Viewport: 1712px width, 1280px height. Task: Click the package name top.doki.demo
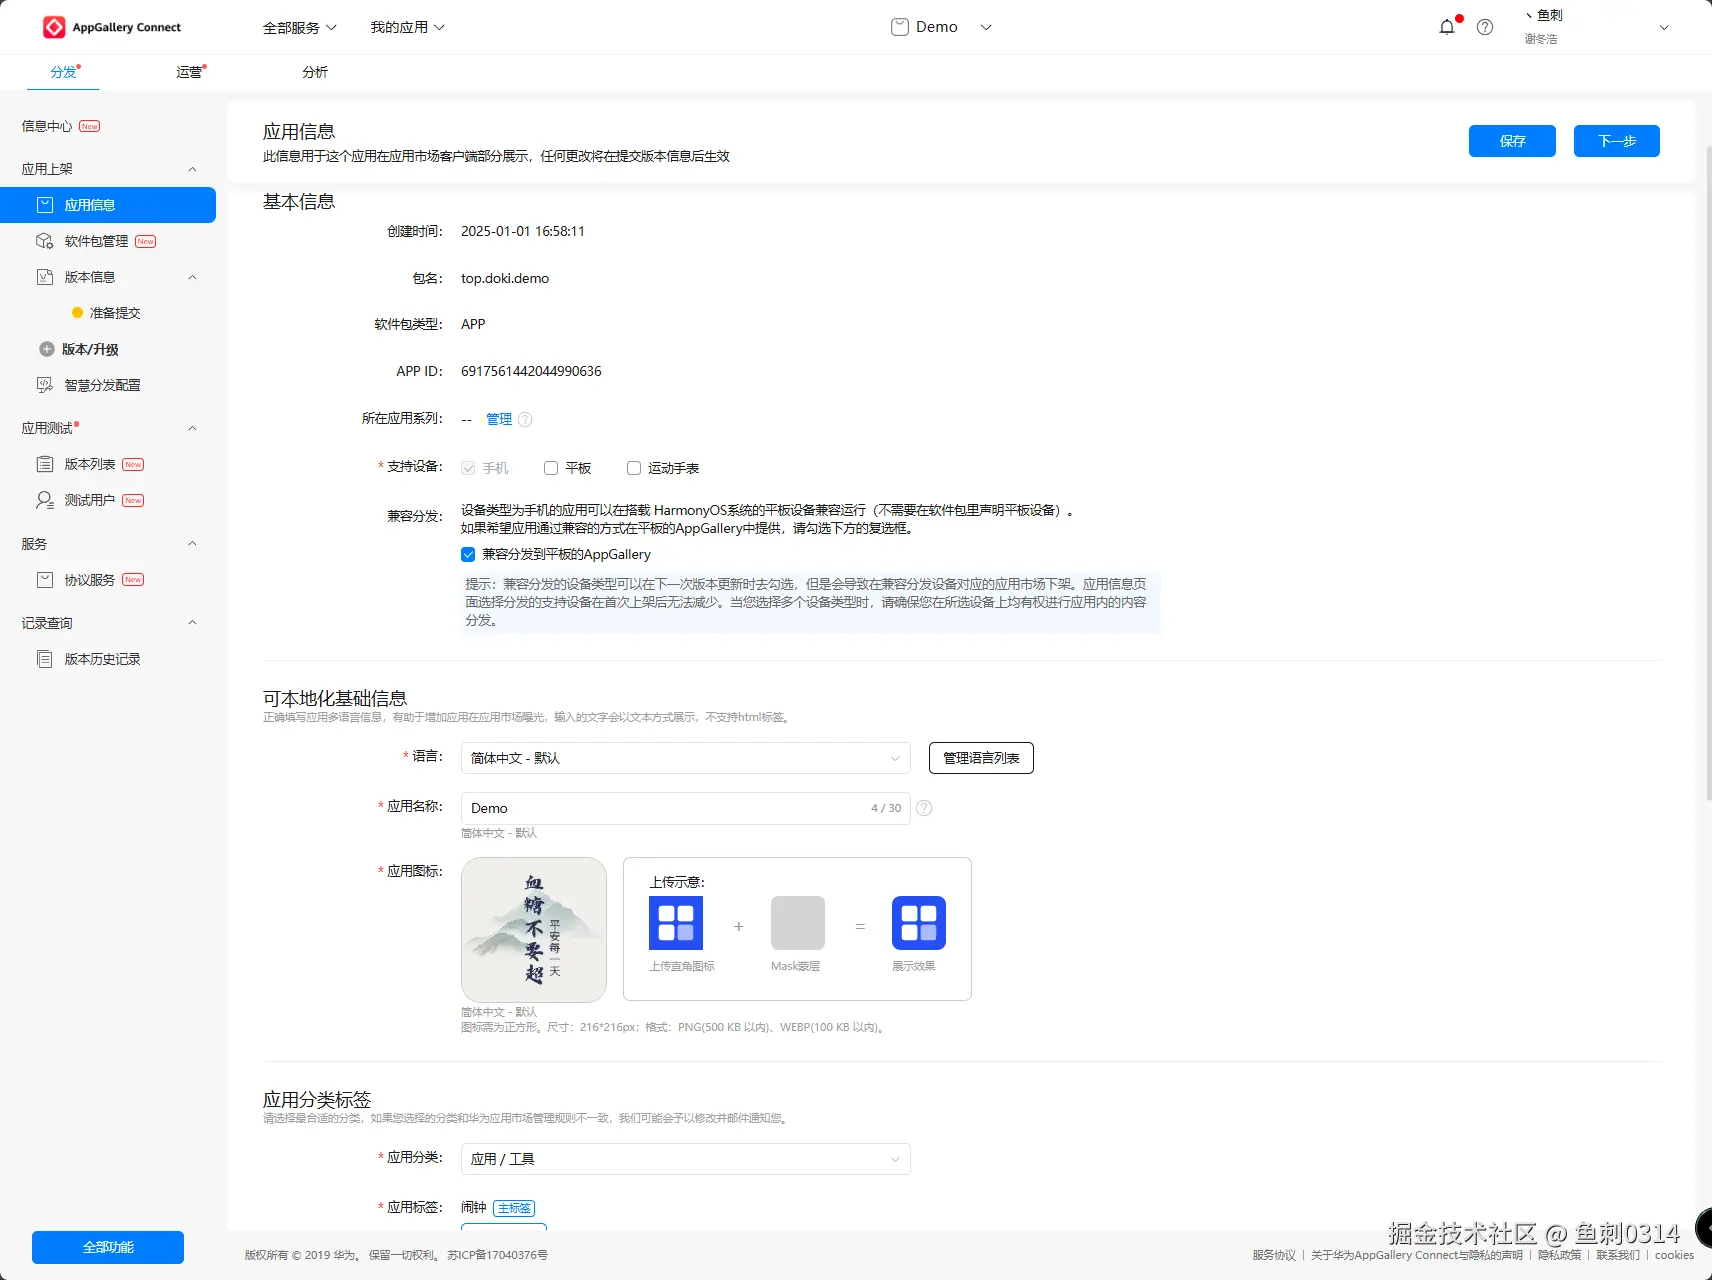pos(505,278)
